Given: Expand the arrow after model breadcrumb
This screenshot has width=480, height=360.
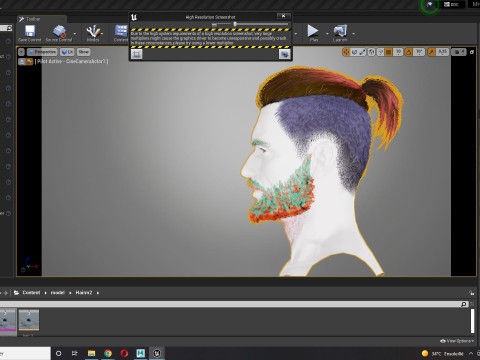Looking at the screenshot, I should (x=70, y=293).
